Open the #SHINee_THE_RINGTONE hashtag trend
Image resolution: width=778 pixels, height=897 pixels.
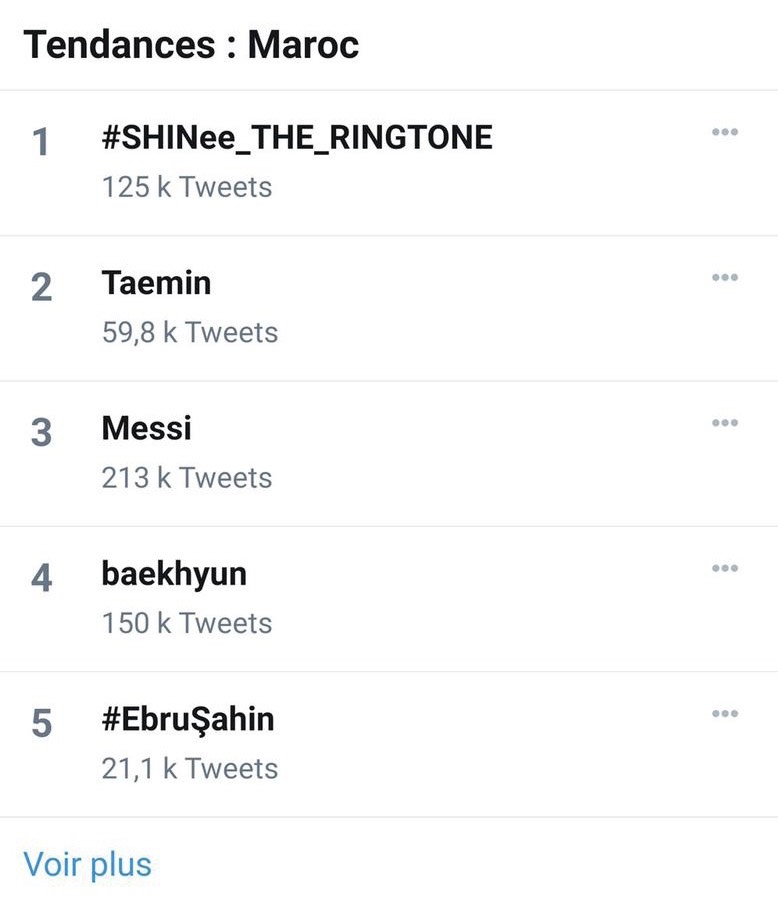[297, 138]
